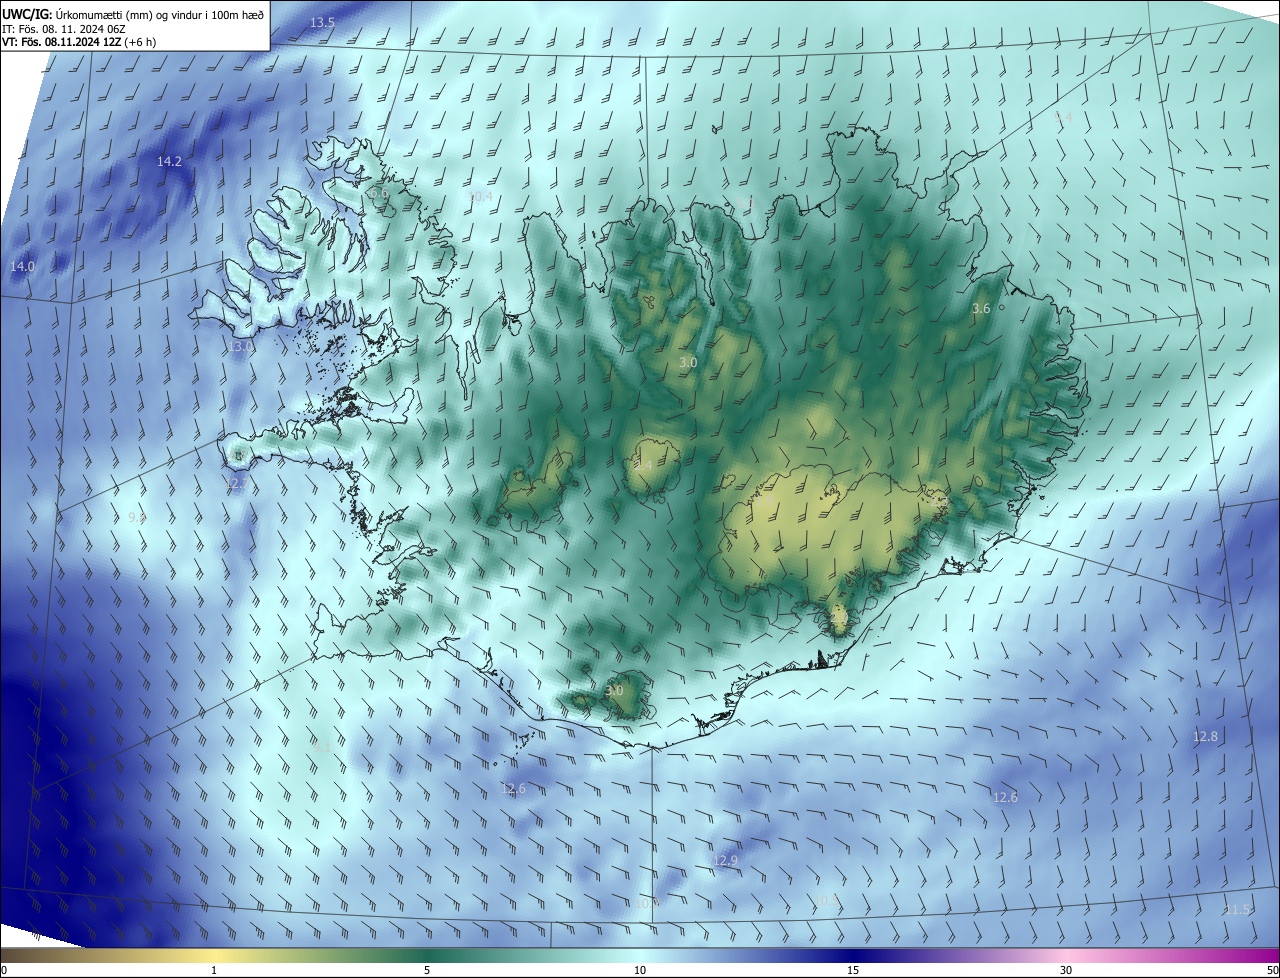The image size is (1280, 978).
Task: Click the 11.5 value label on the map
Action: 1237,909
